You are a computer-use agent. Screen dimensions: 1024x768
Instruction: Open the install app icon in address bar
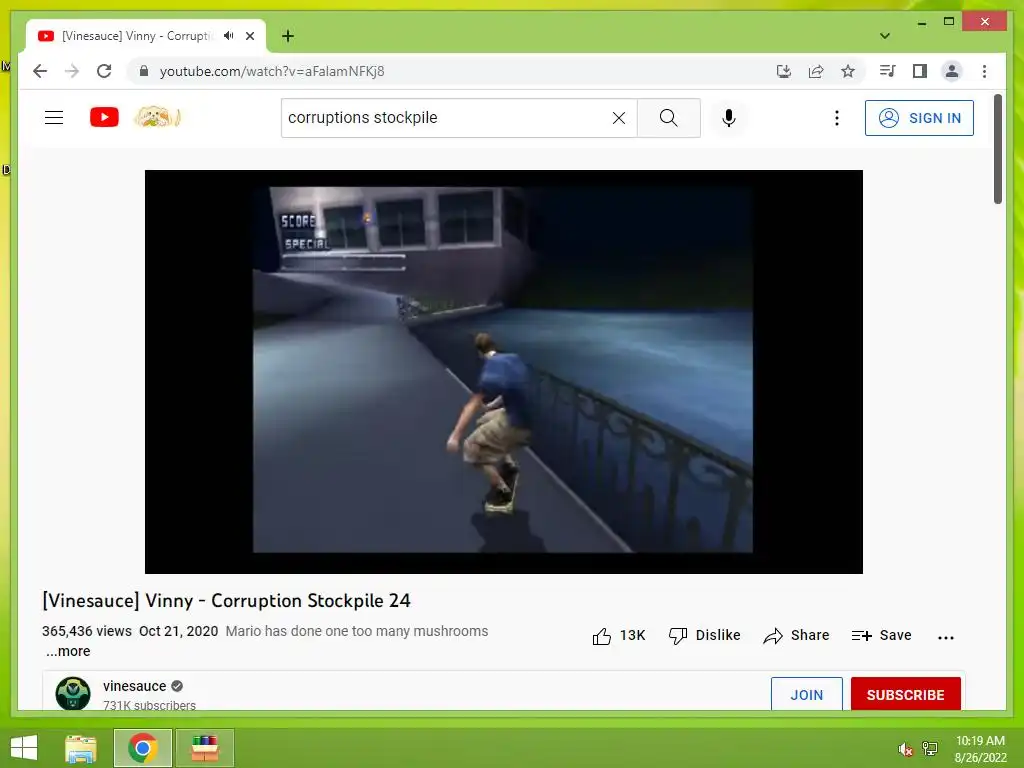[x=784, y=71]
